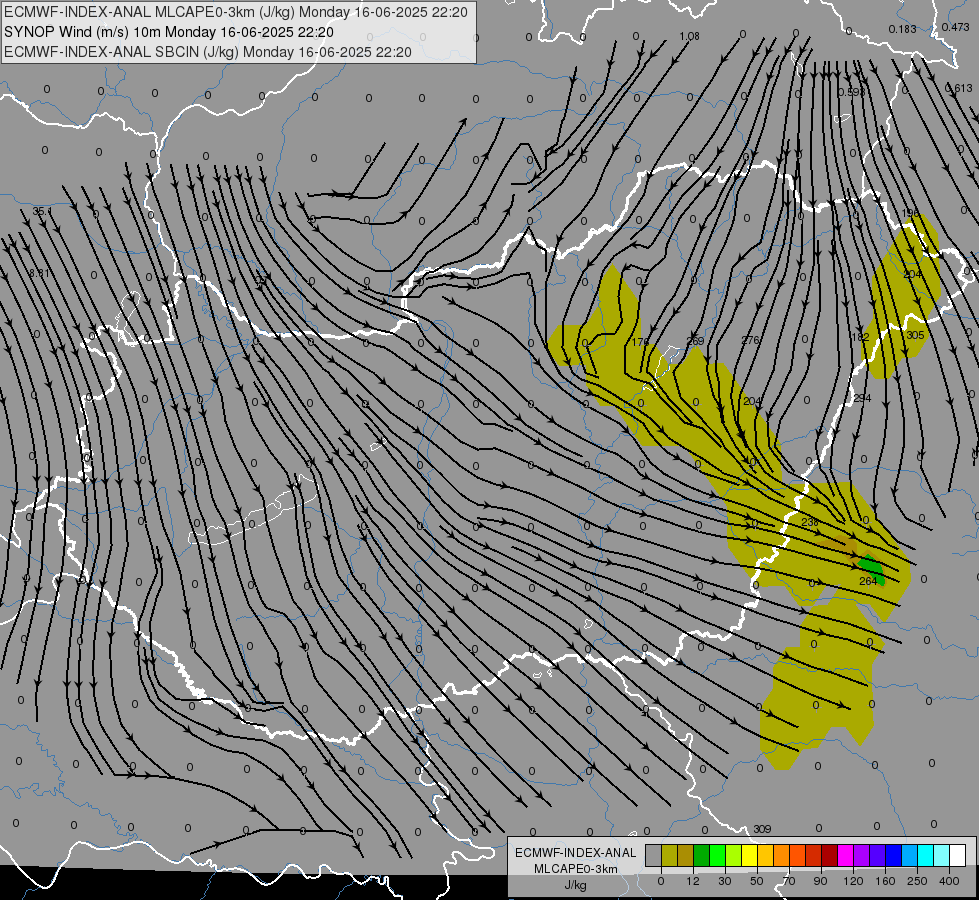The image size is (979, 900).
Task: Click the map value 1.08
Action: (x=689, y=36)
